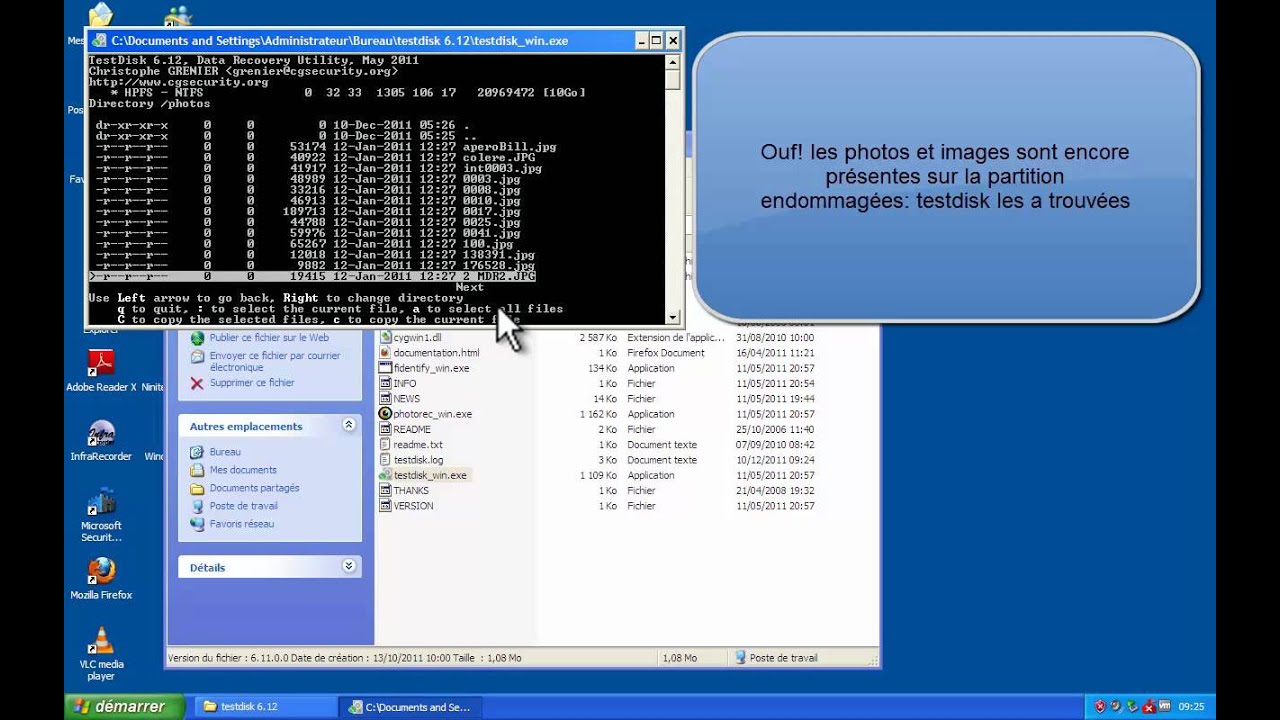Click the system tray clock 09:25
Screen dimensions: 1280x720
[x=1191, y=707]
